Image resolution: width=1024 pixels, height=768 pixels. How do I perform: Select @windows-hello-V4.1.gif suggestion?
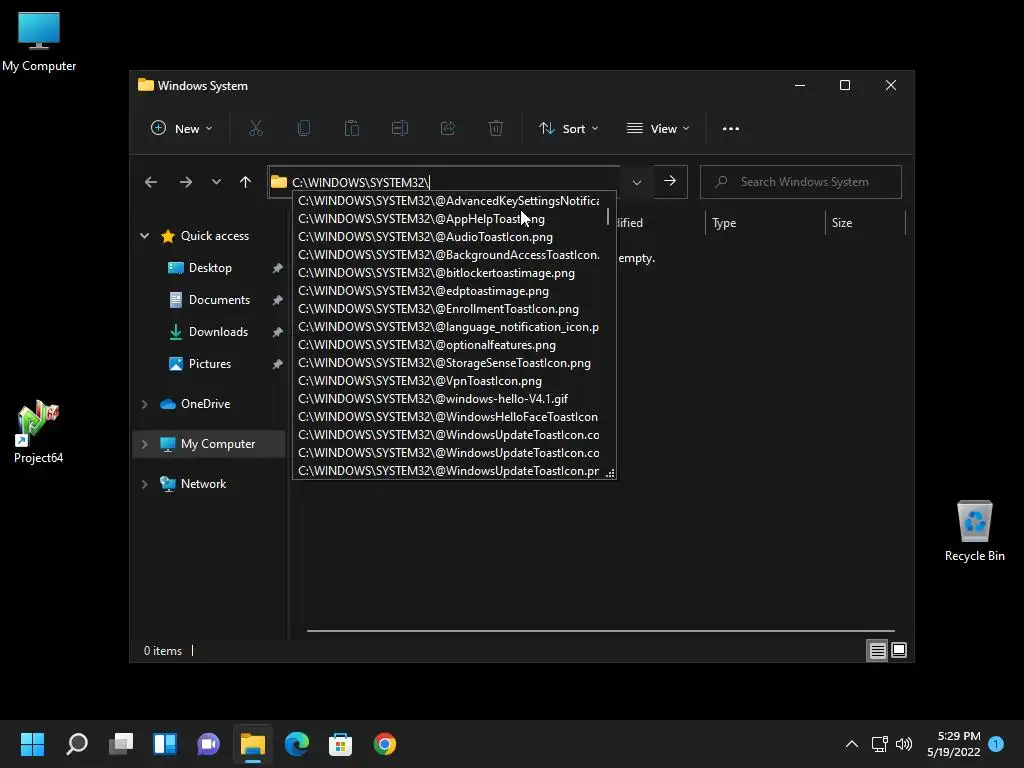[x=449, y=399]
